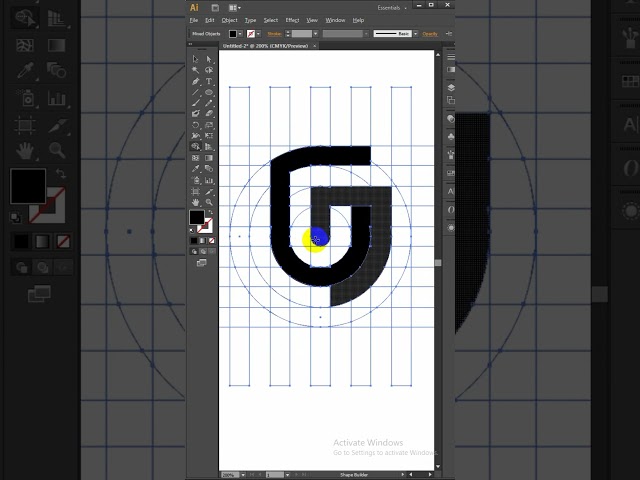Select the Type tool
The image size is (640, 480).
point(209,81)
